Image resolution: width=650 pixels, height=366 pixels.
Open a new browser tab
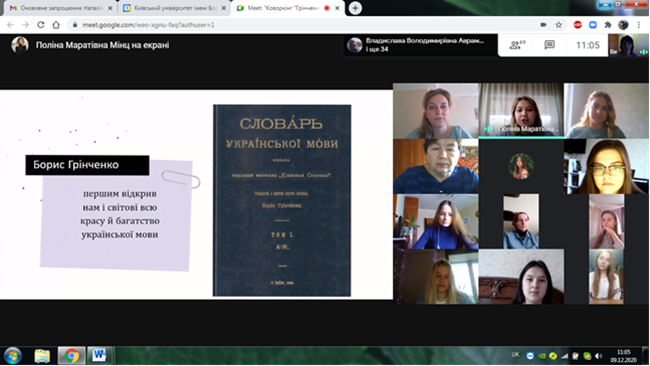(355, 8)
